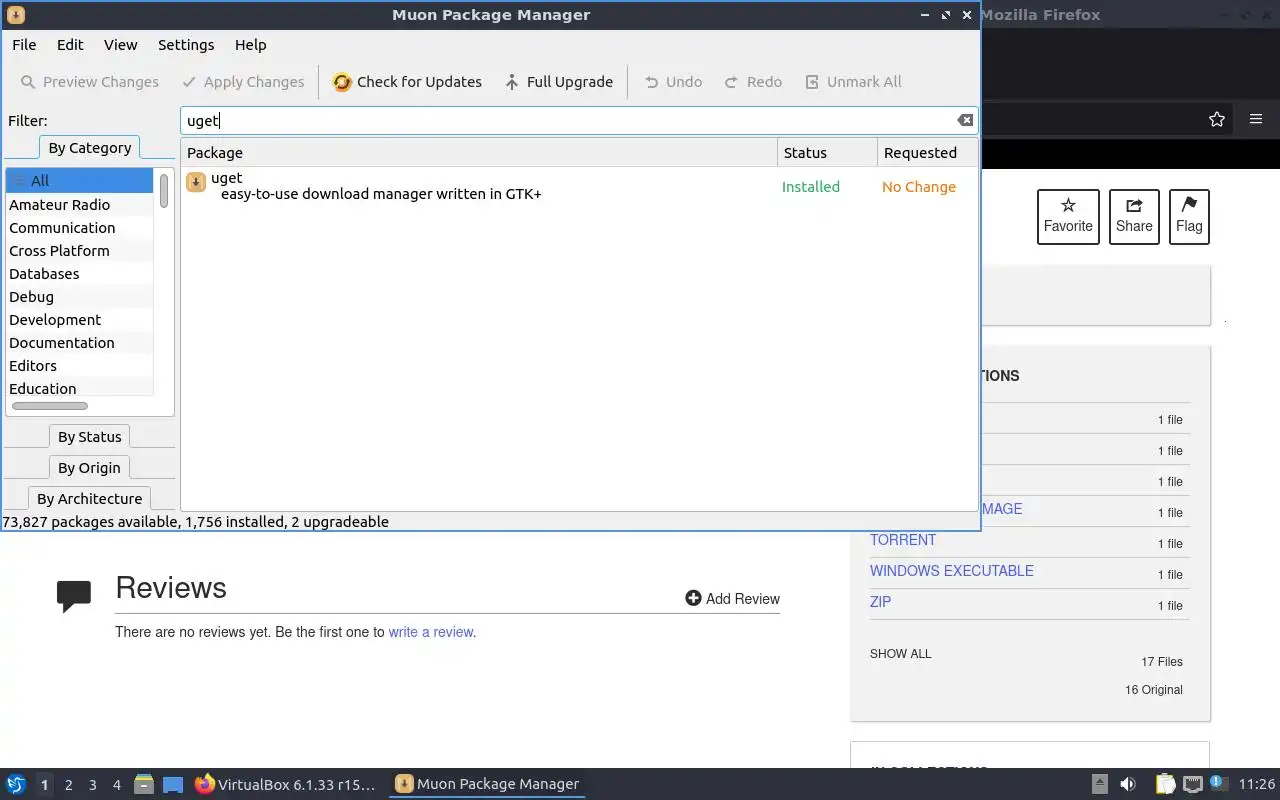Select the Documentation category
1280x800 pixels.
point(80,343)
